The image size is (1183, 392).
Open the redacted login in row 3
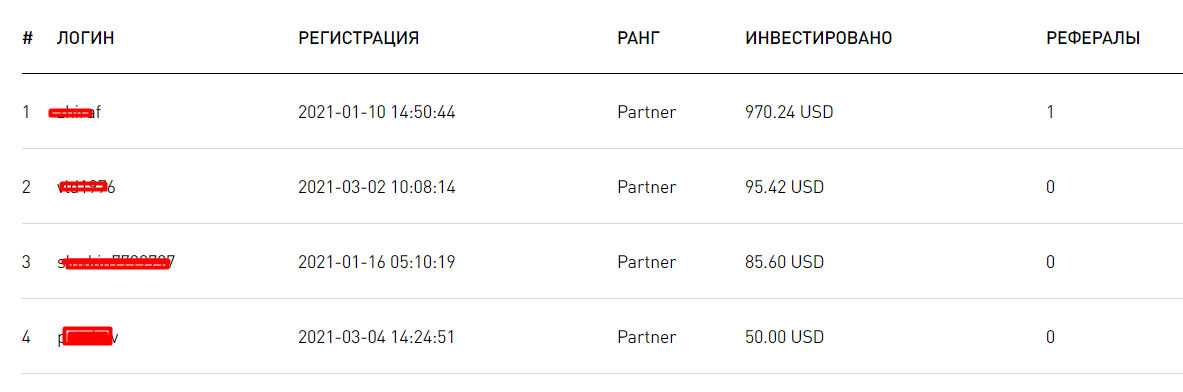(x=116, y=262)
